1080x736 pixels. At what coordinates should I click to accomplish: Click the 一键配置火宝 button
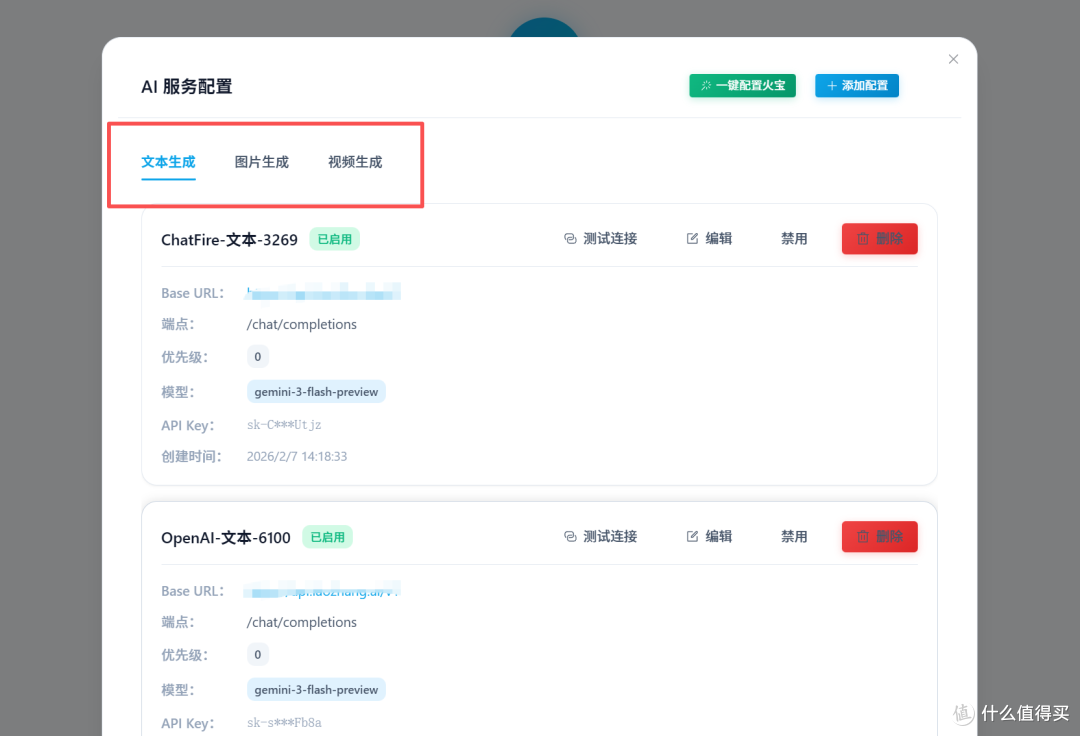[742, 85]
